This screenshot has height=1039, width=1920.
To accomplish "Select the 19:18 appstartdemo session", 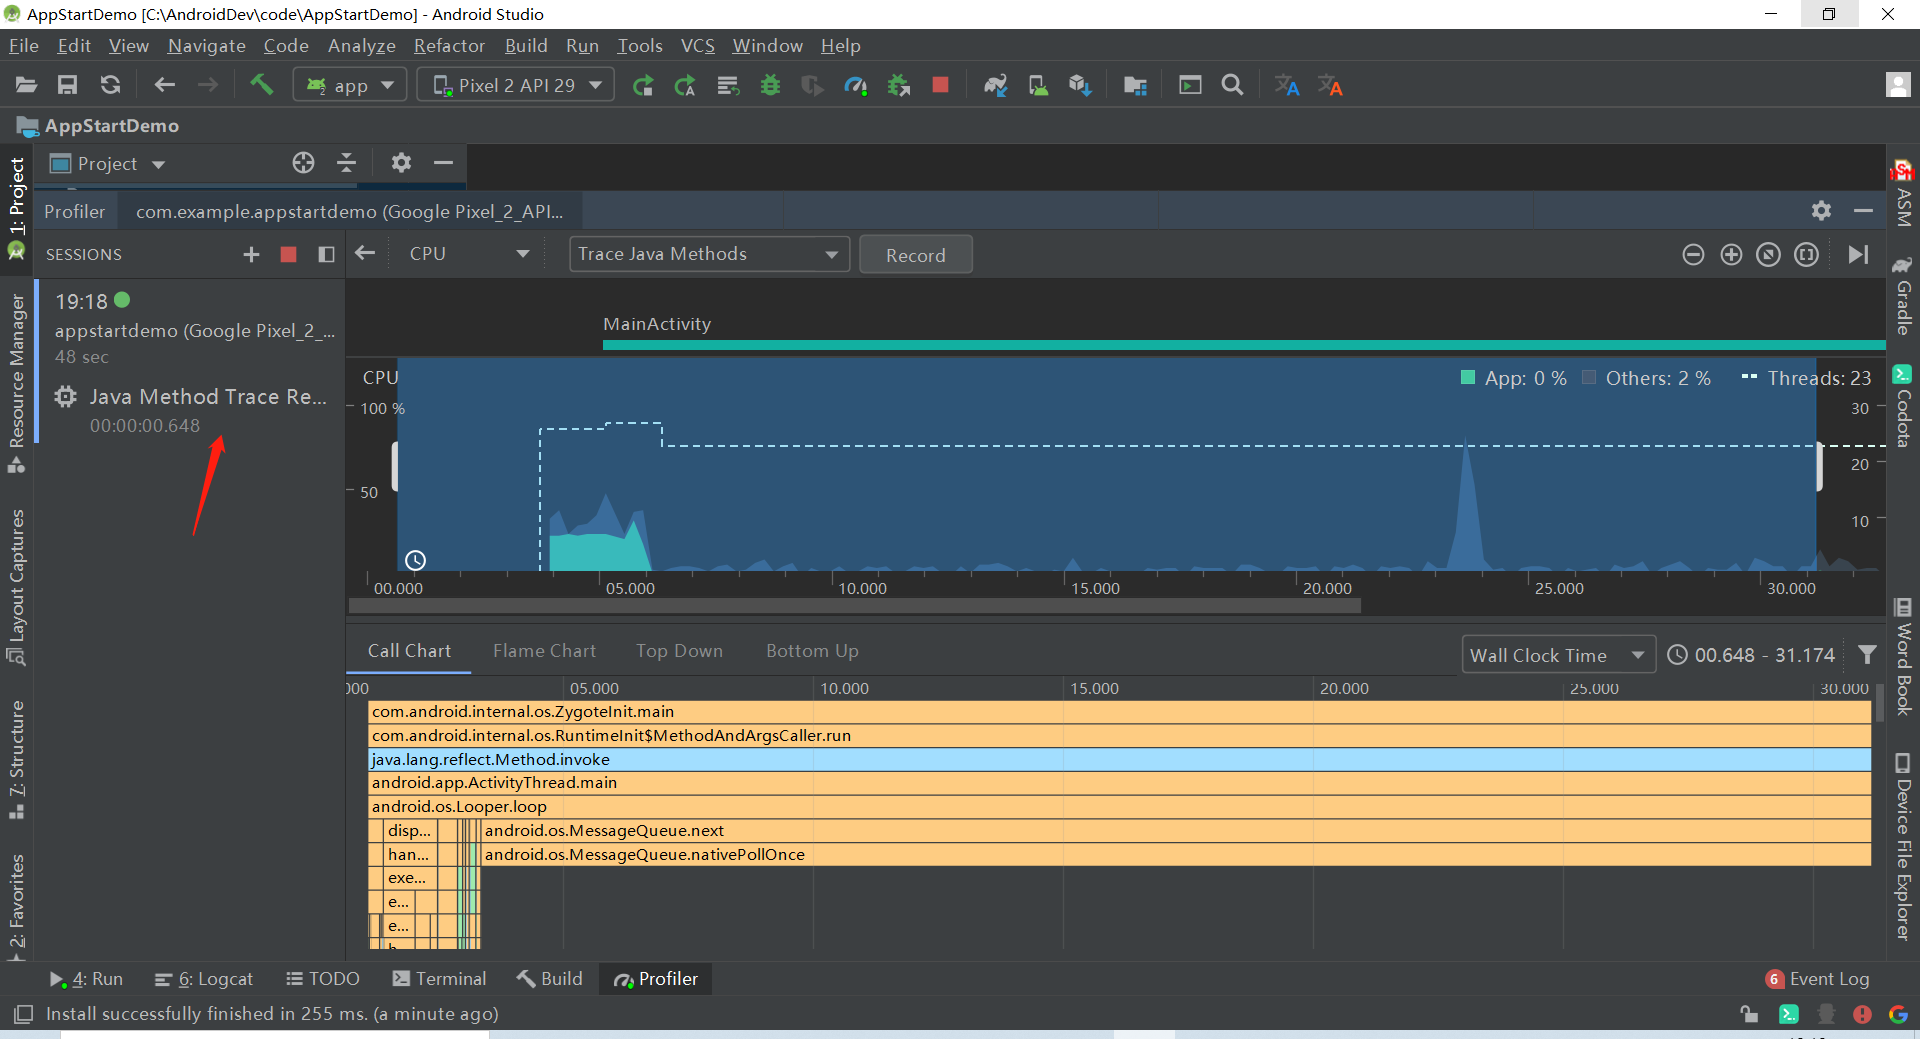I will coord(191,328).
